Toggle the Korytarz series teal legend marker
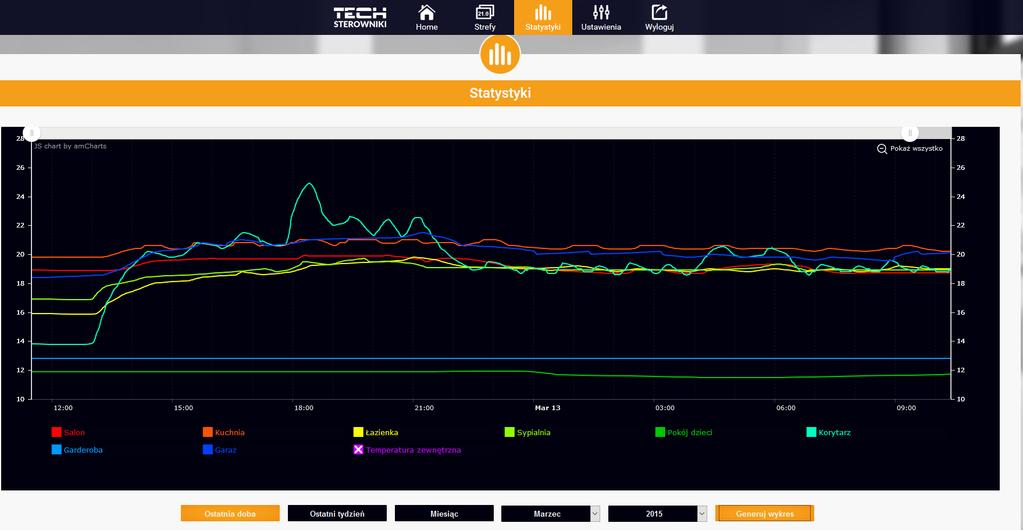 pyautogui.click(x=811, y=432)
